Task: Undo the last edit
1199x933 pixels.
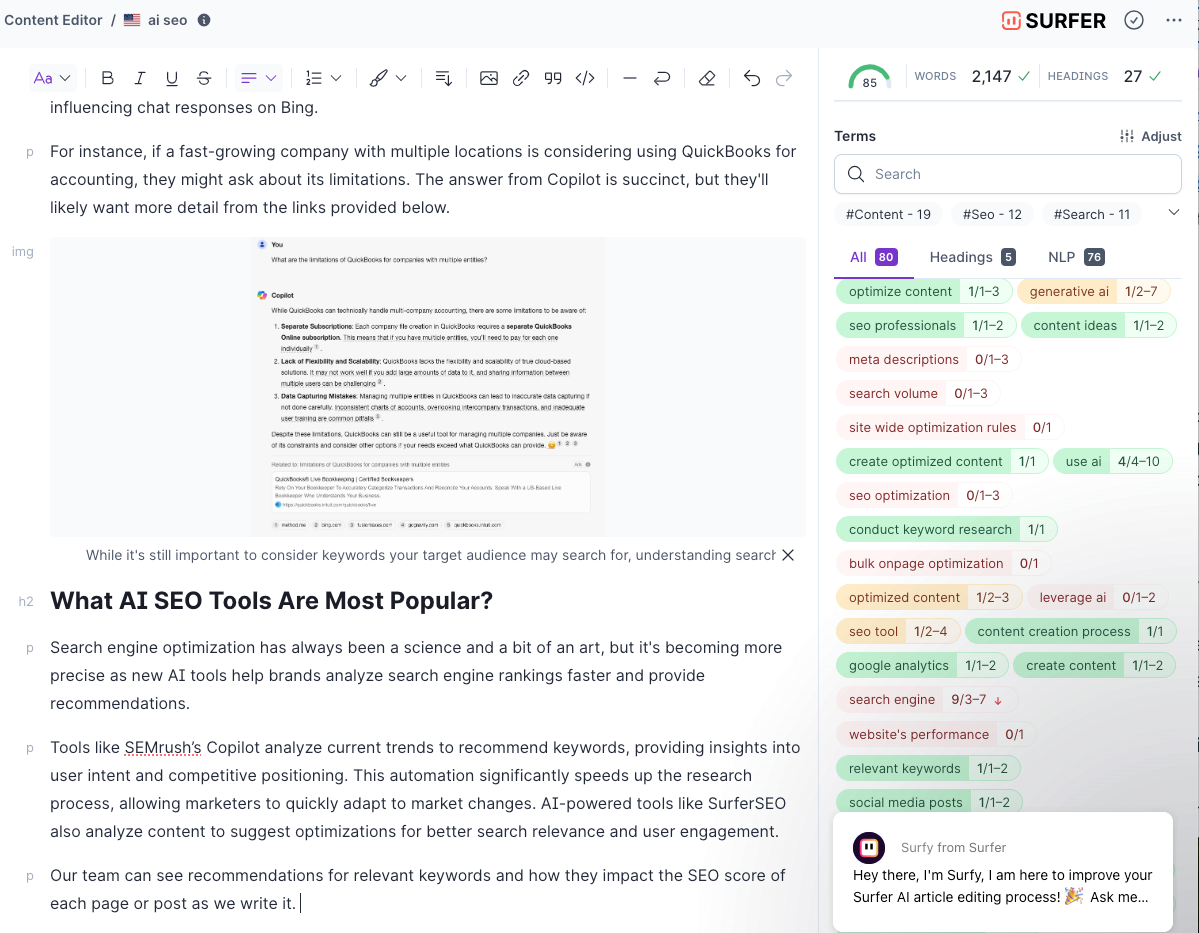Action: point(752,78)
